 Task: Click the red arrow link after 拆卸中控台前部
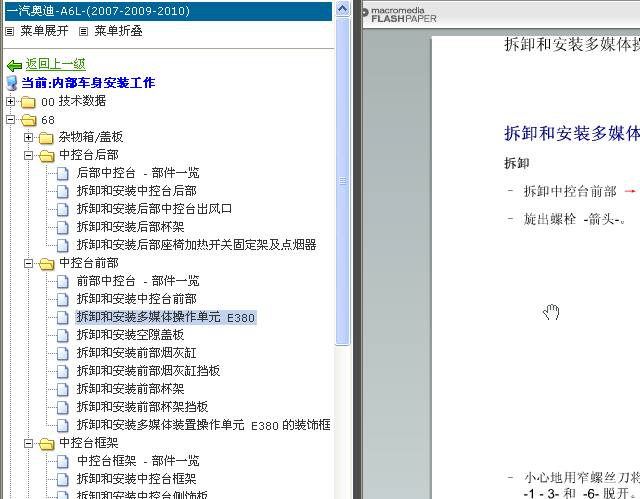click(x=630, y=191)
